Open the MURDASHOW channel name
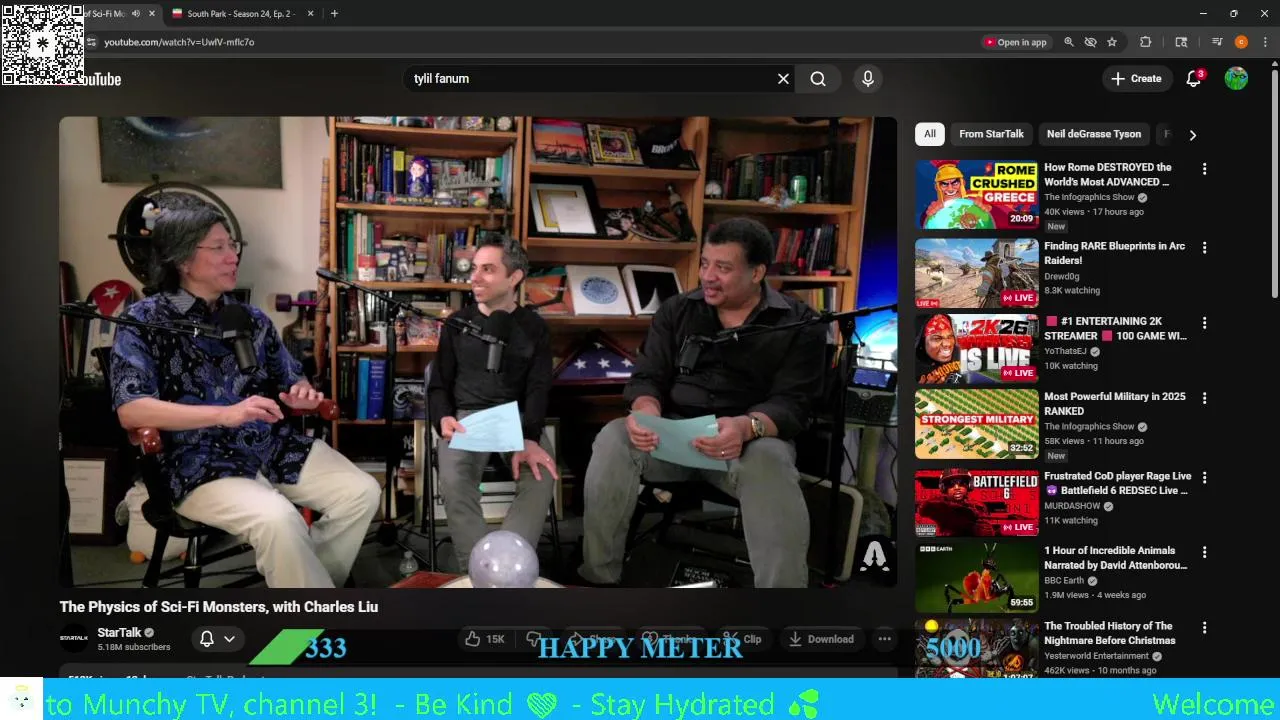 coord(1072,506)
